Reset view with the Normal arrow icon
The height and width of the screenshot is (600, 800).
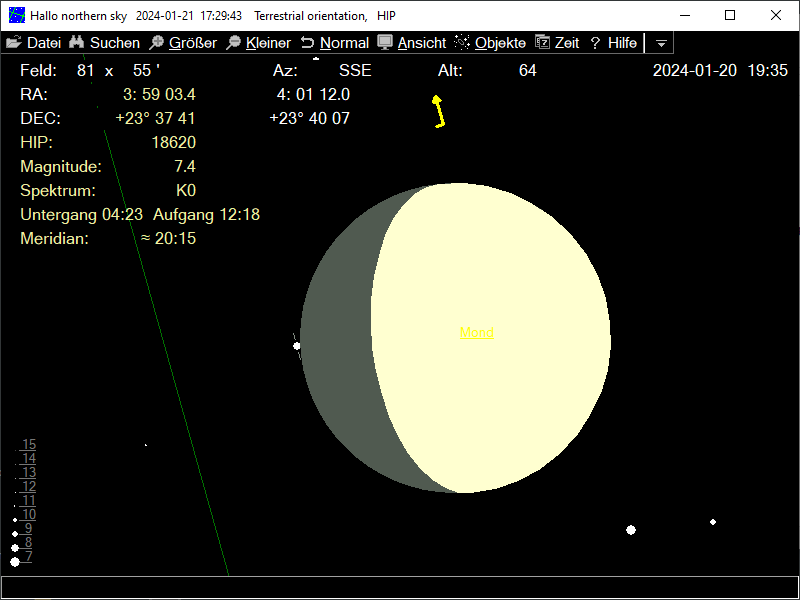pos(307,43)
